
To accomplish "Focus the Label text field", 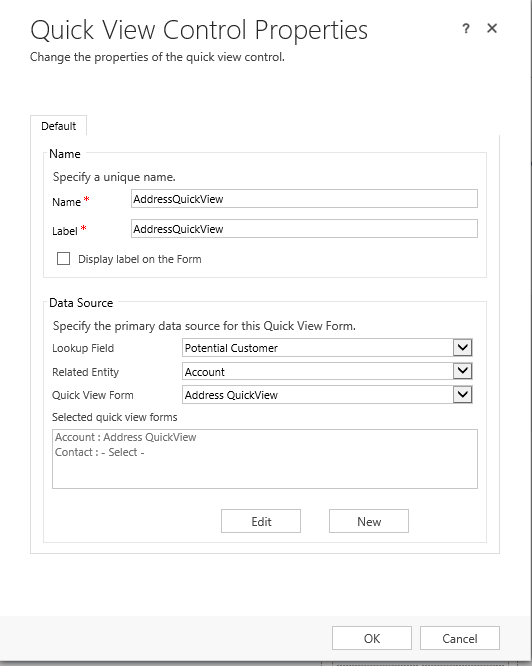I will [304, 229].
